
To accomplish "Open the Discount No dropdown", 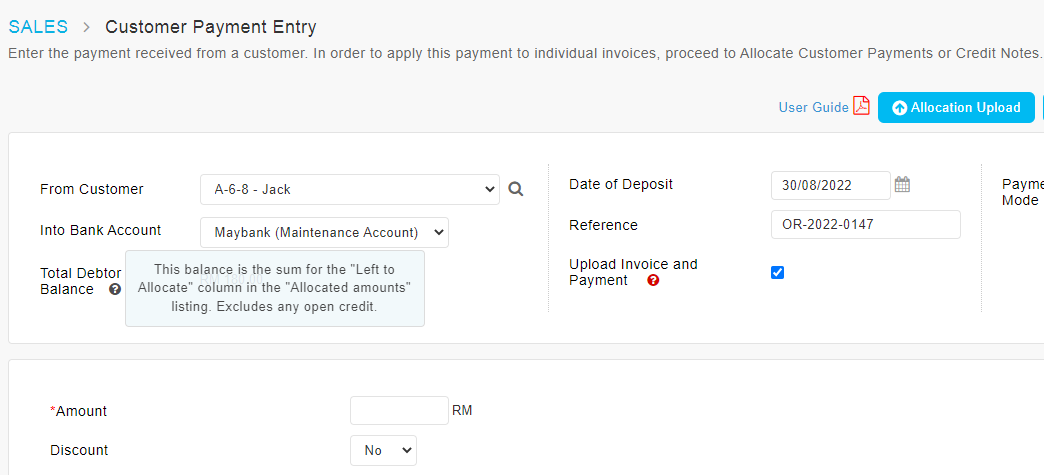I will 384,450.
